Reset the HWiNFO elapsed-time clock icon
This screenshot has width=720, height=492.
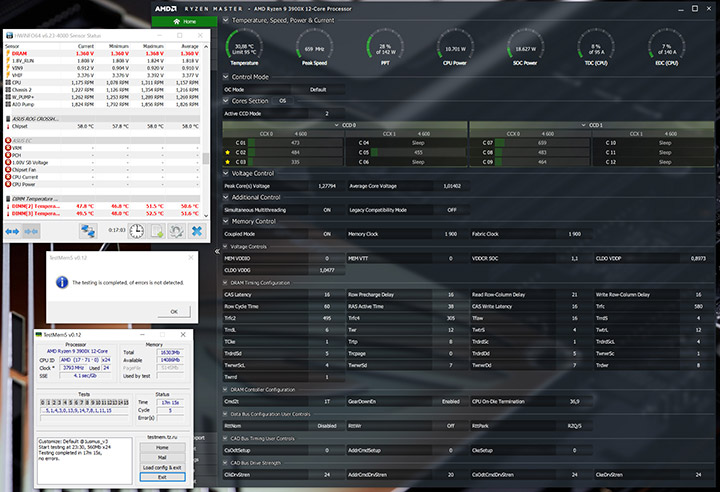pyautogui.click(x=136, y=231)
